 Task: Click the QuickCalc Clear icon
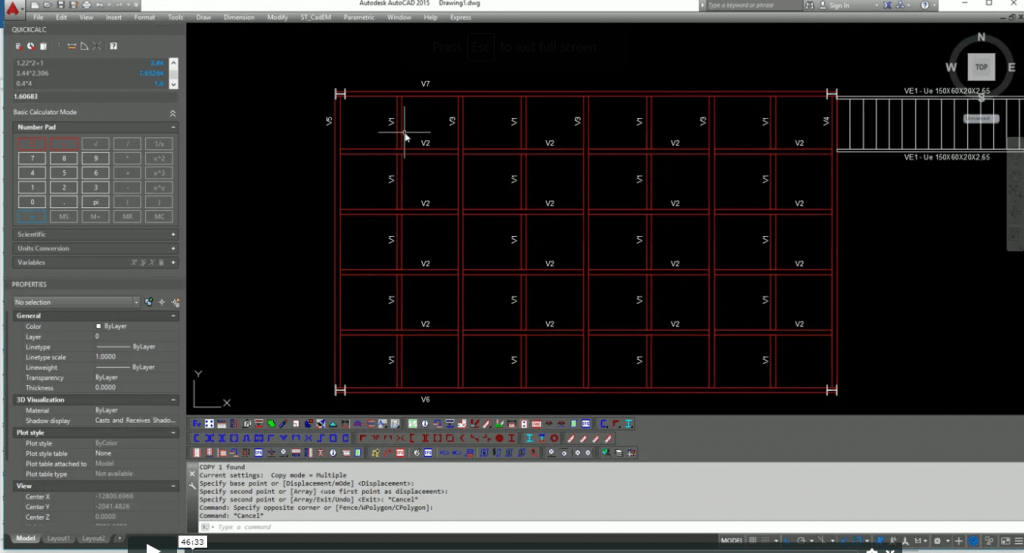[x=18, y=46]
